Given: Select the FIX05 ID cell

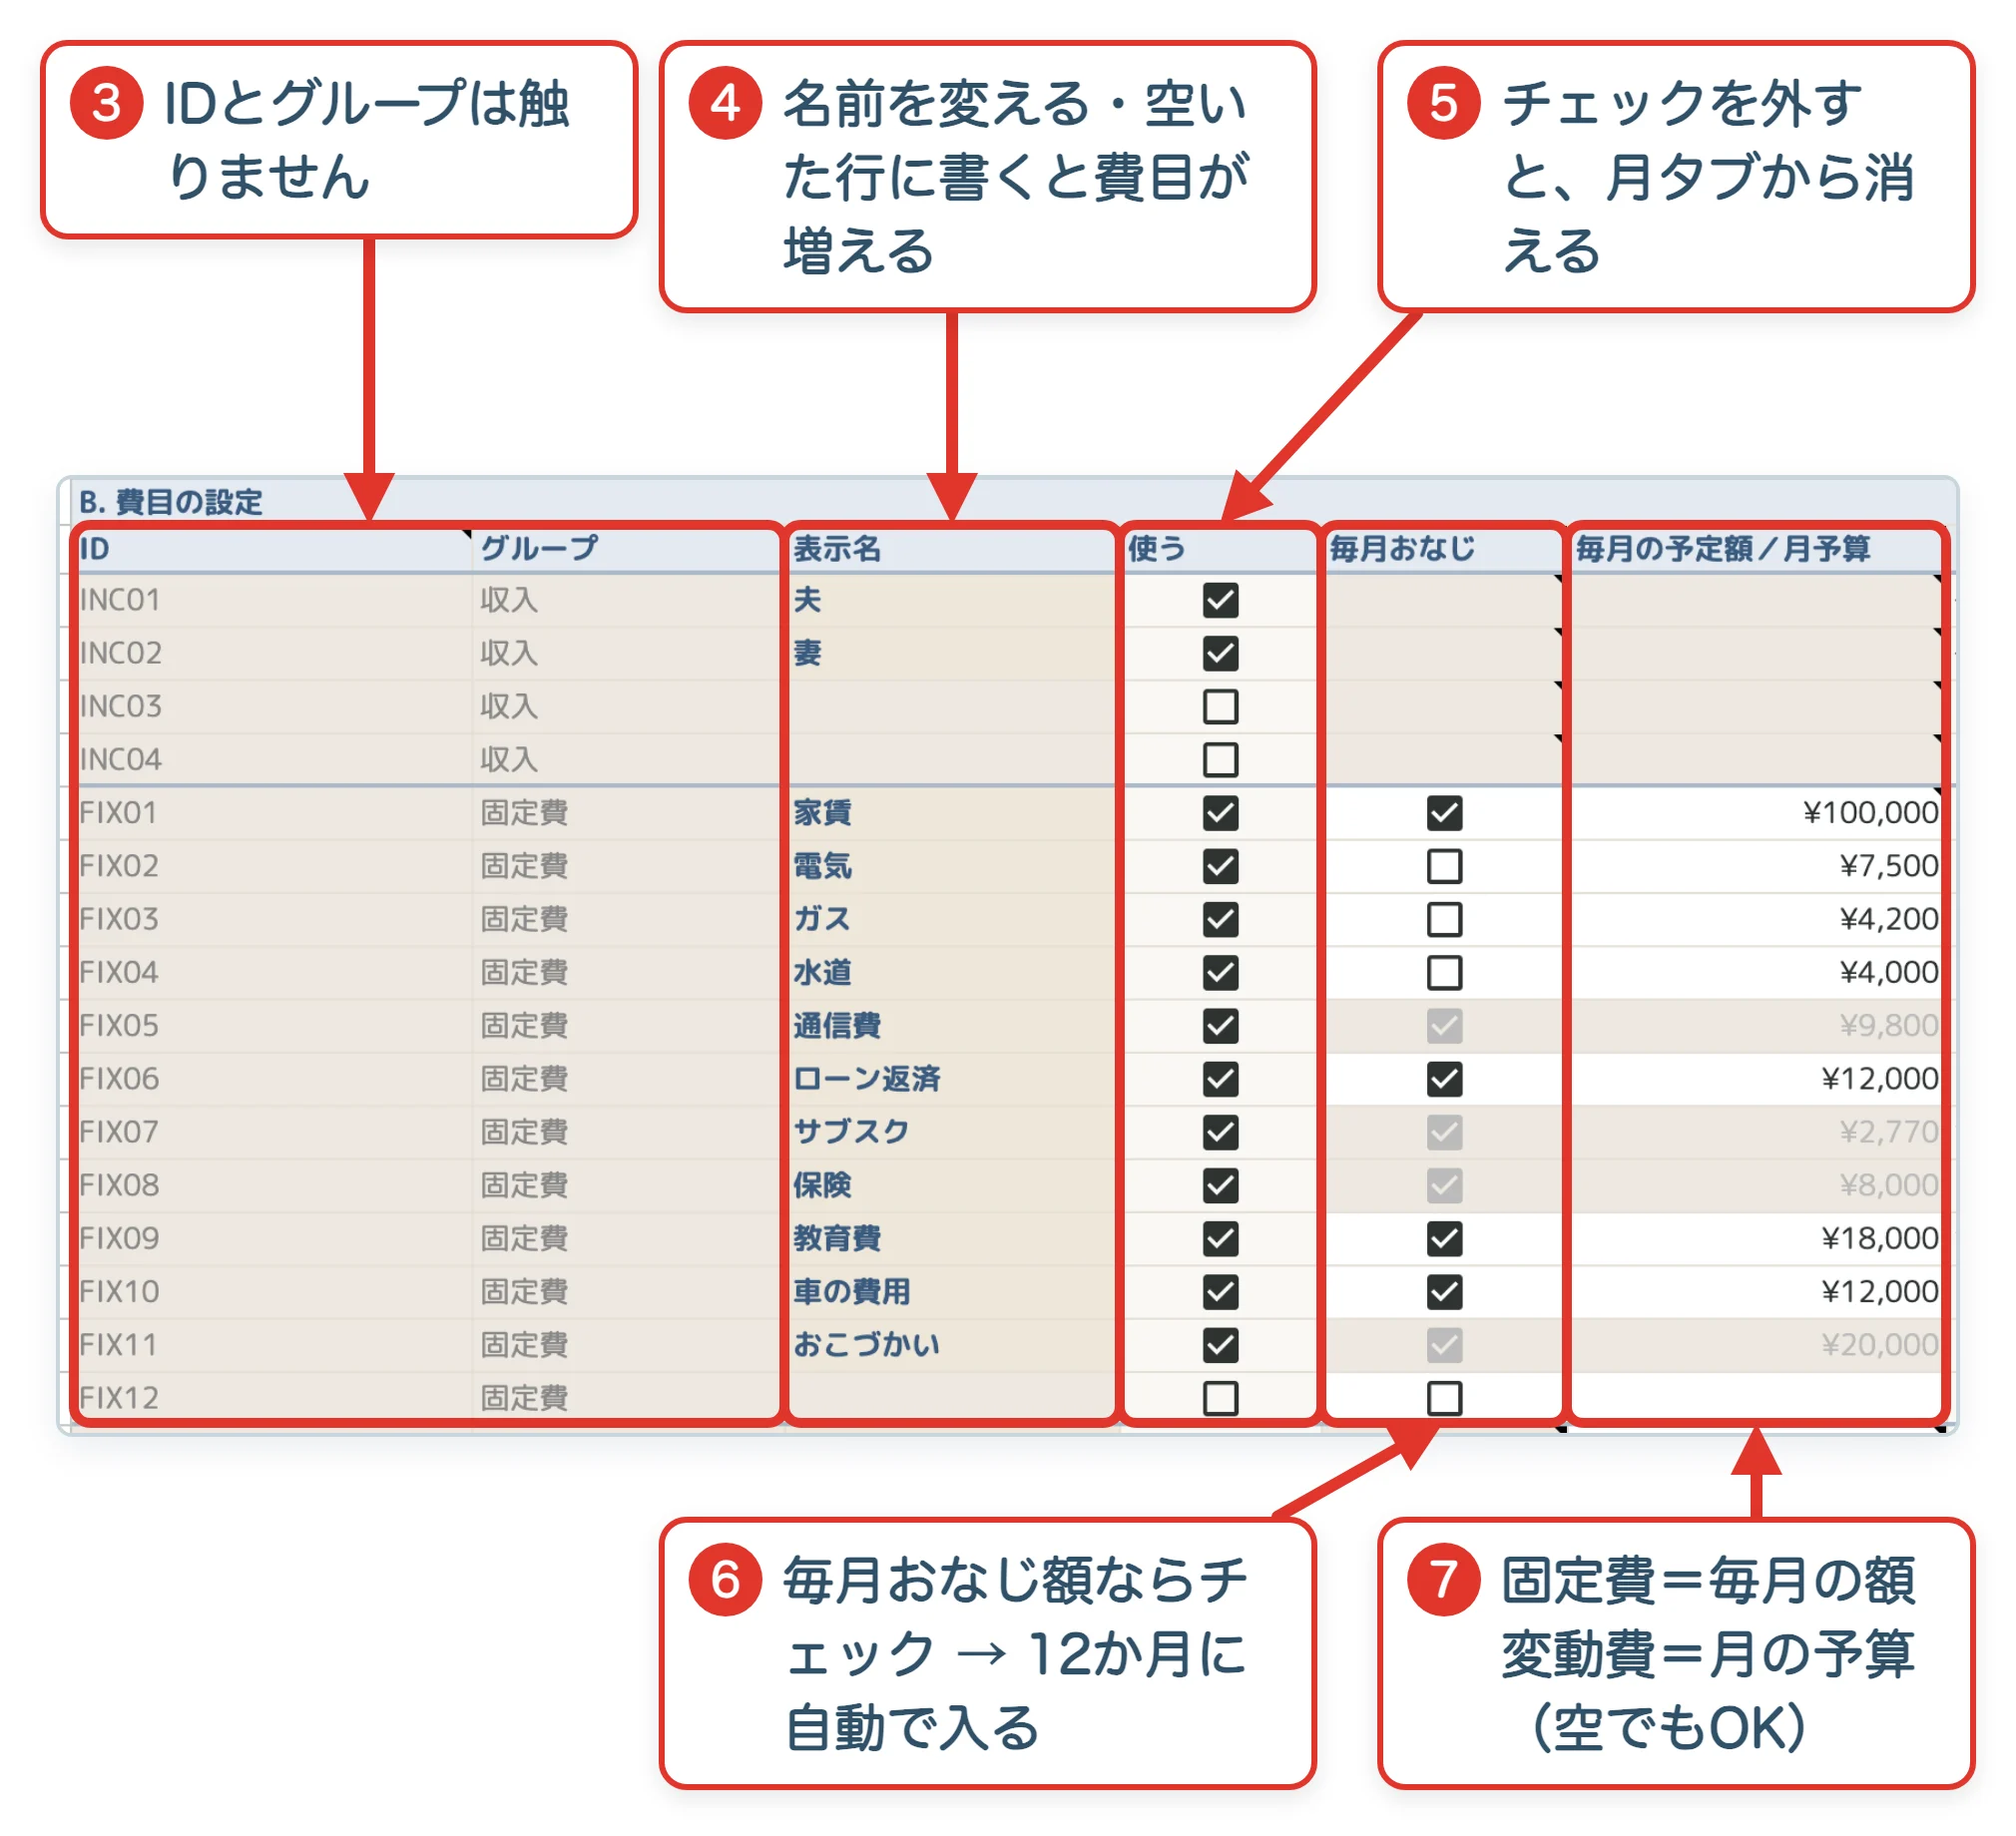Looking at the screenshot, I should [x=274, y=1025].
